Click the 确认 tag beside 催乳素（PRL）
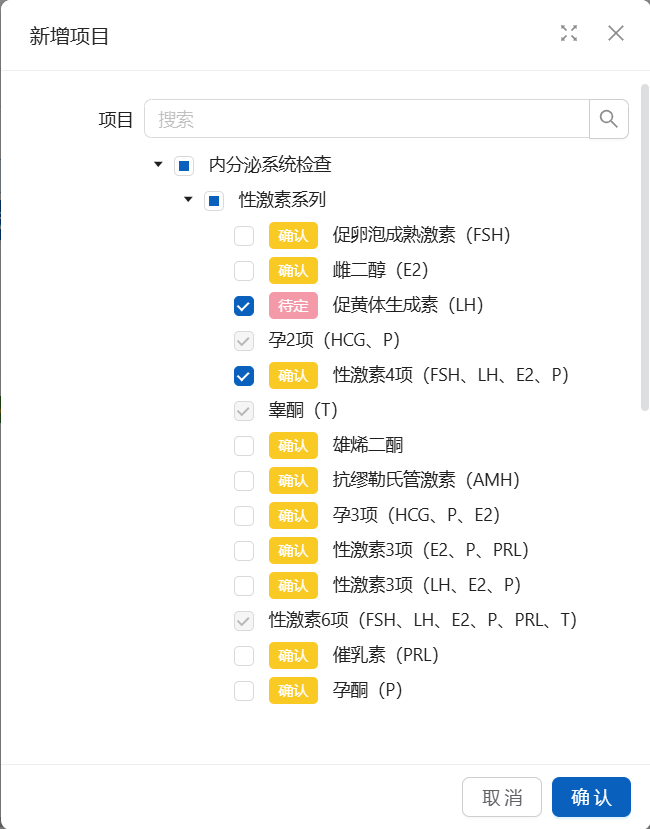Screen dimensions: 650x829 click(293, 656)
